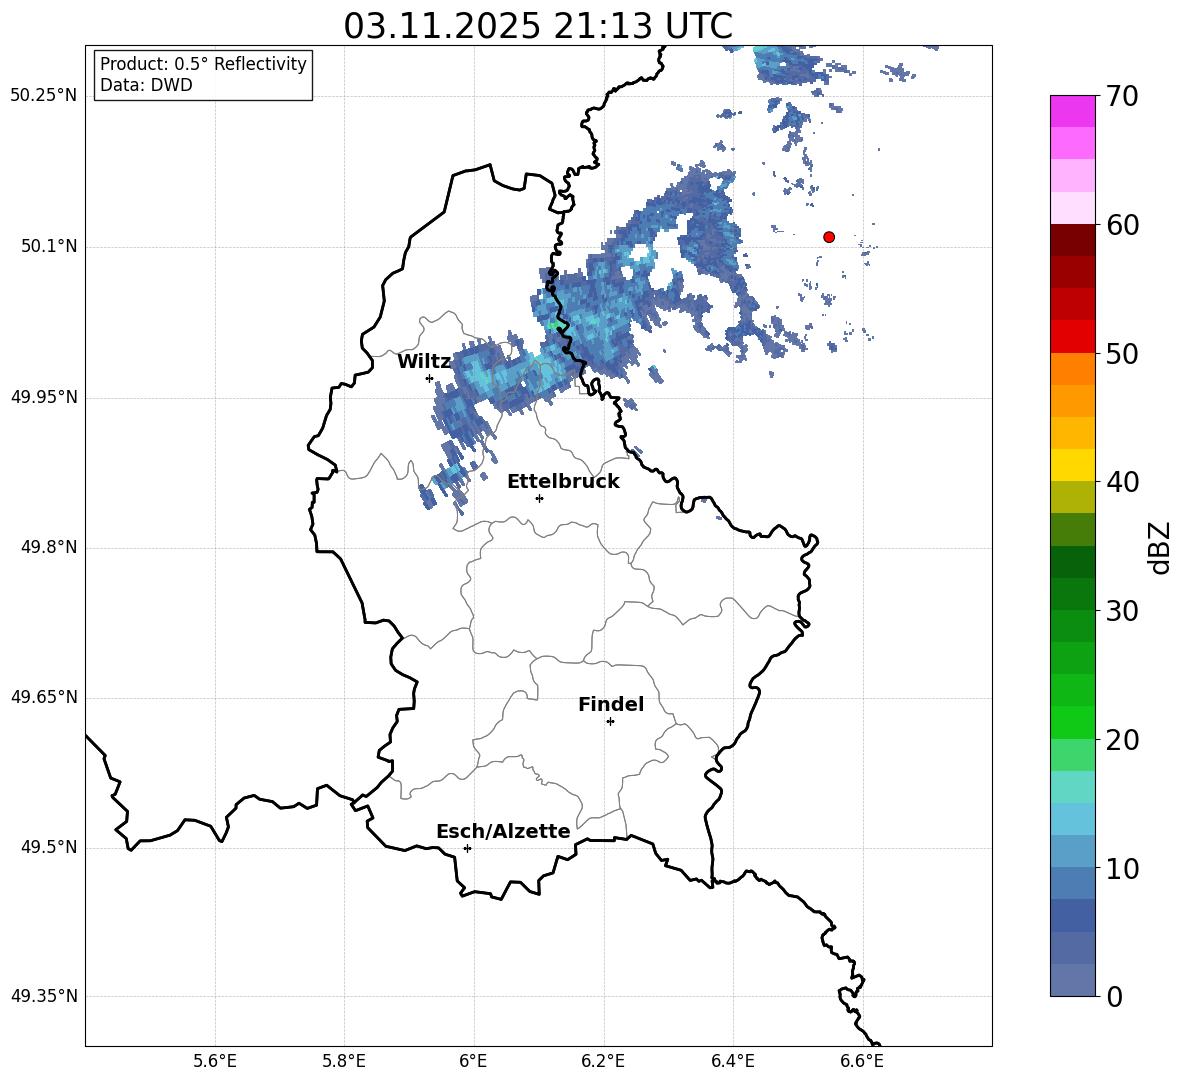Screen dimensions: 1184x1081
Task: Click the 0 tick label on colorbar
Action: 1114,996
